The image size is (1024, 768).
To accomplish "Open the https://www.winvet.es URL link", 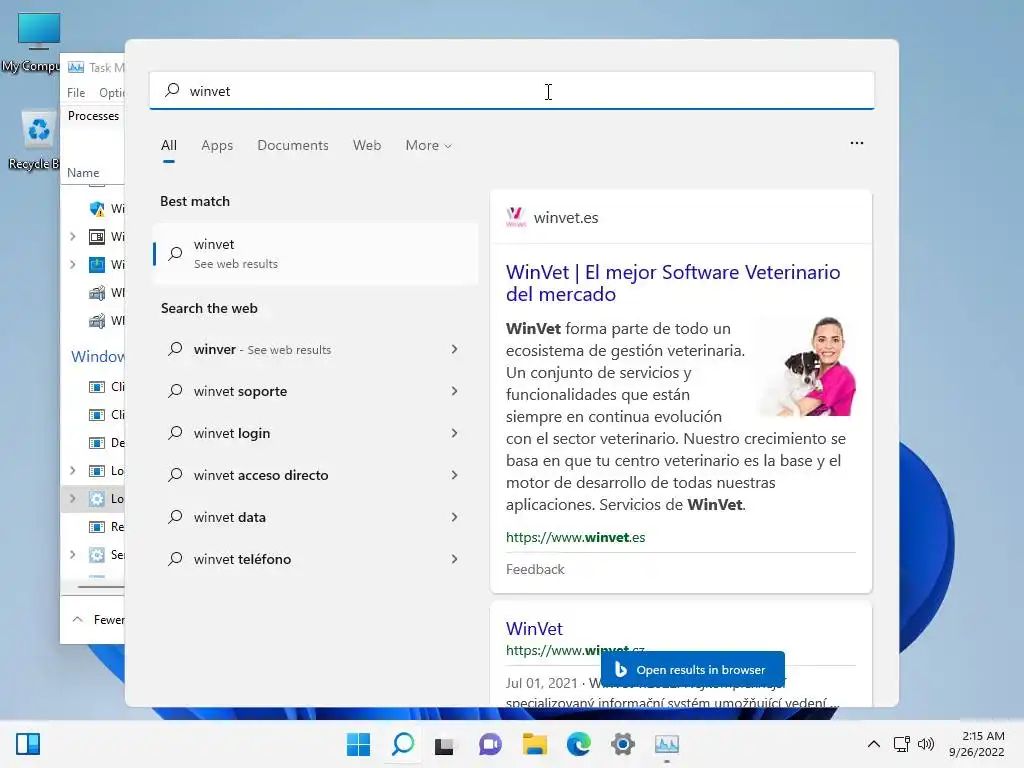I will [x=575, y=537].
